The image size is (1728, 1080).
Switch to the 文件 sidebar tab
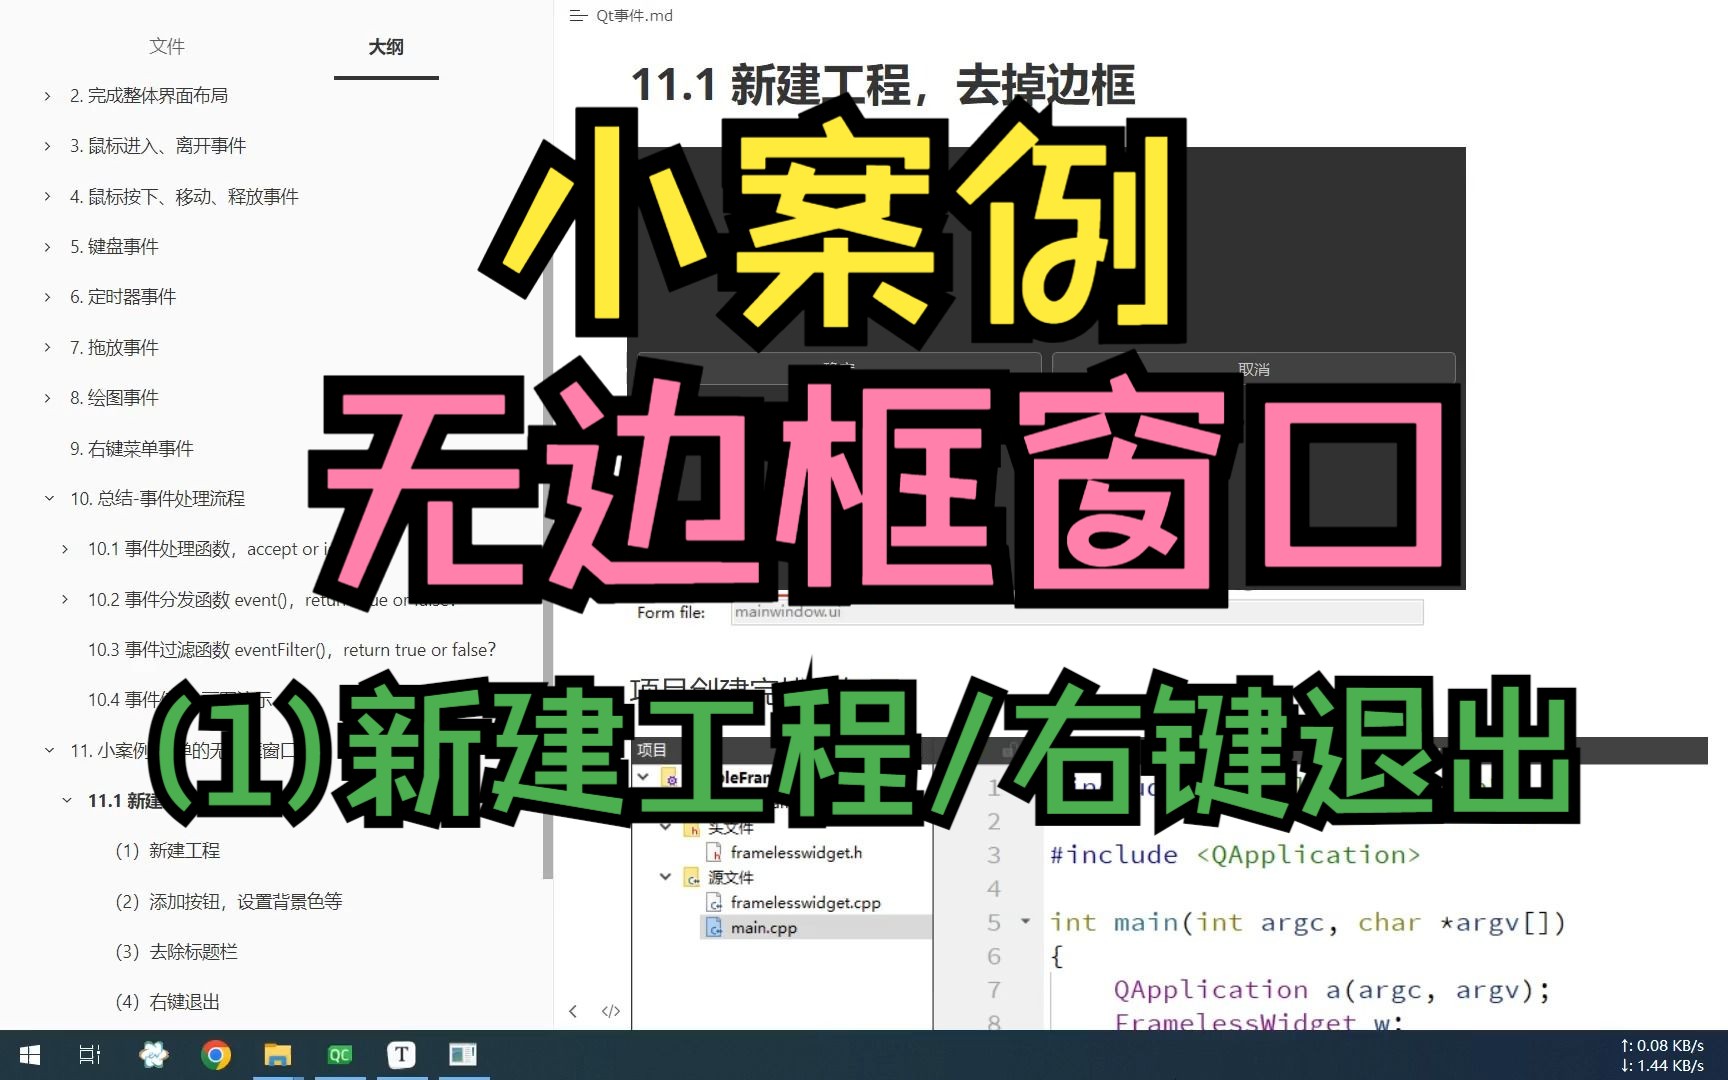coord(166,46)
